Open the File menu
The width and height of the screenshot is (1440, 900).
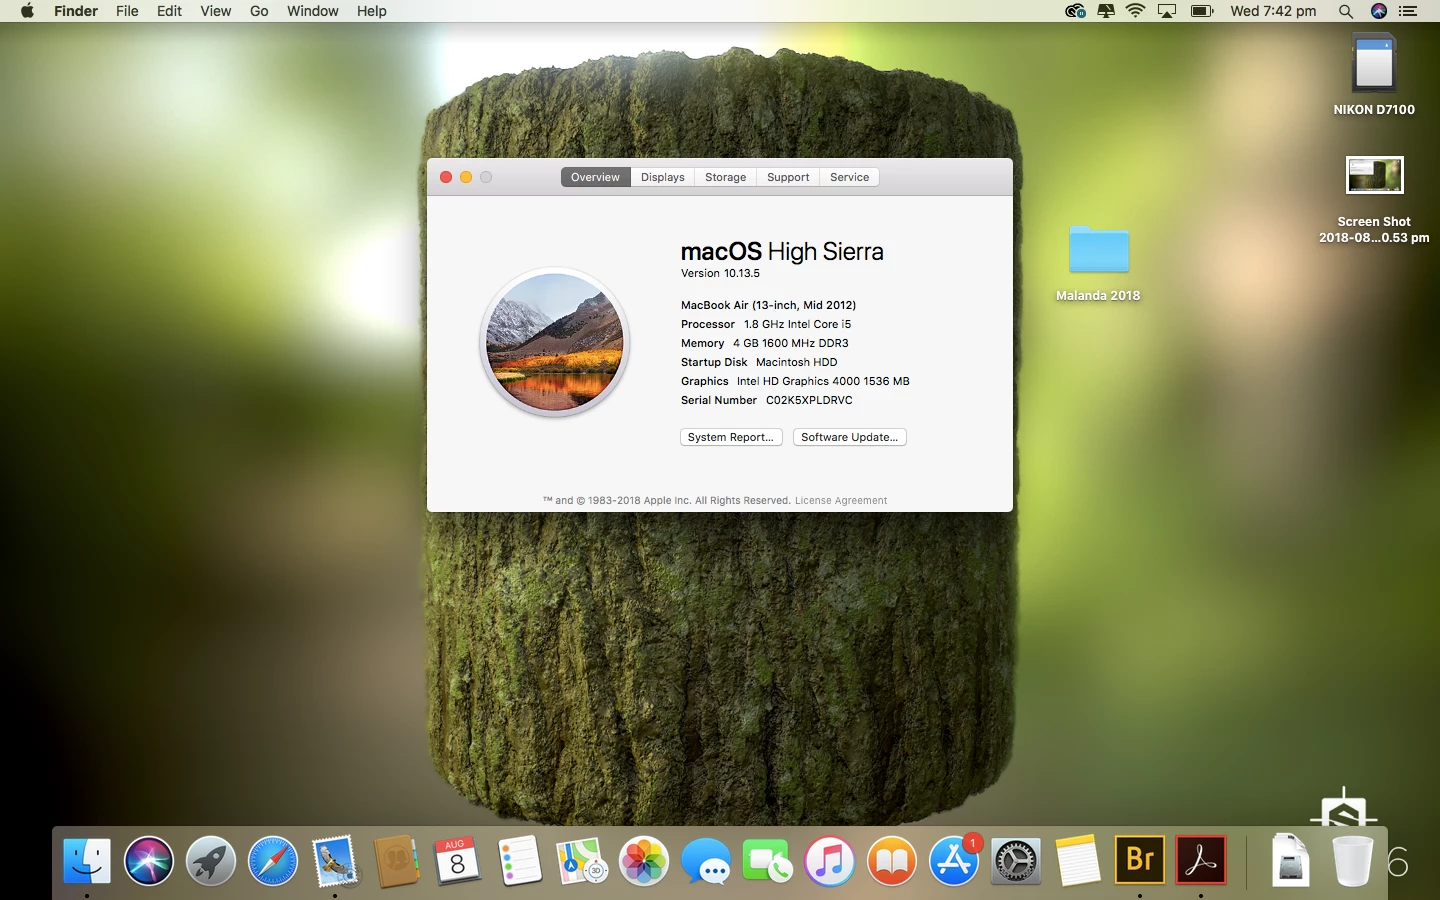point(127,11)
